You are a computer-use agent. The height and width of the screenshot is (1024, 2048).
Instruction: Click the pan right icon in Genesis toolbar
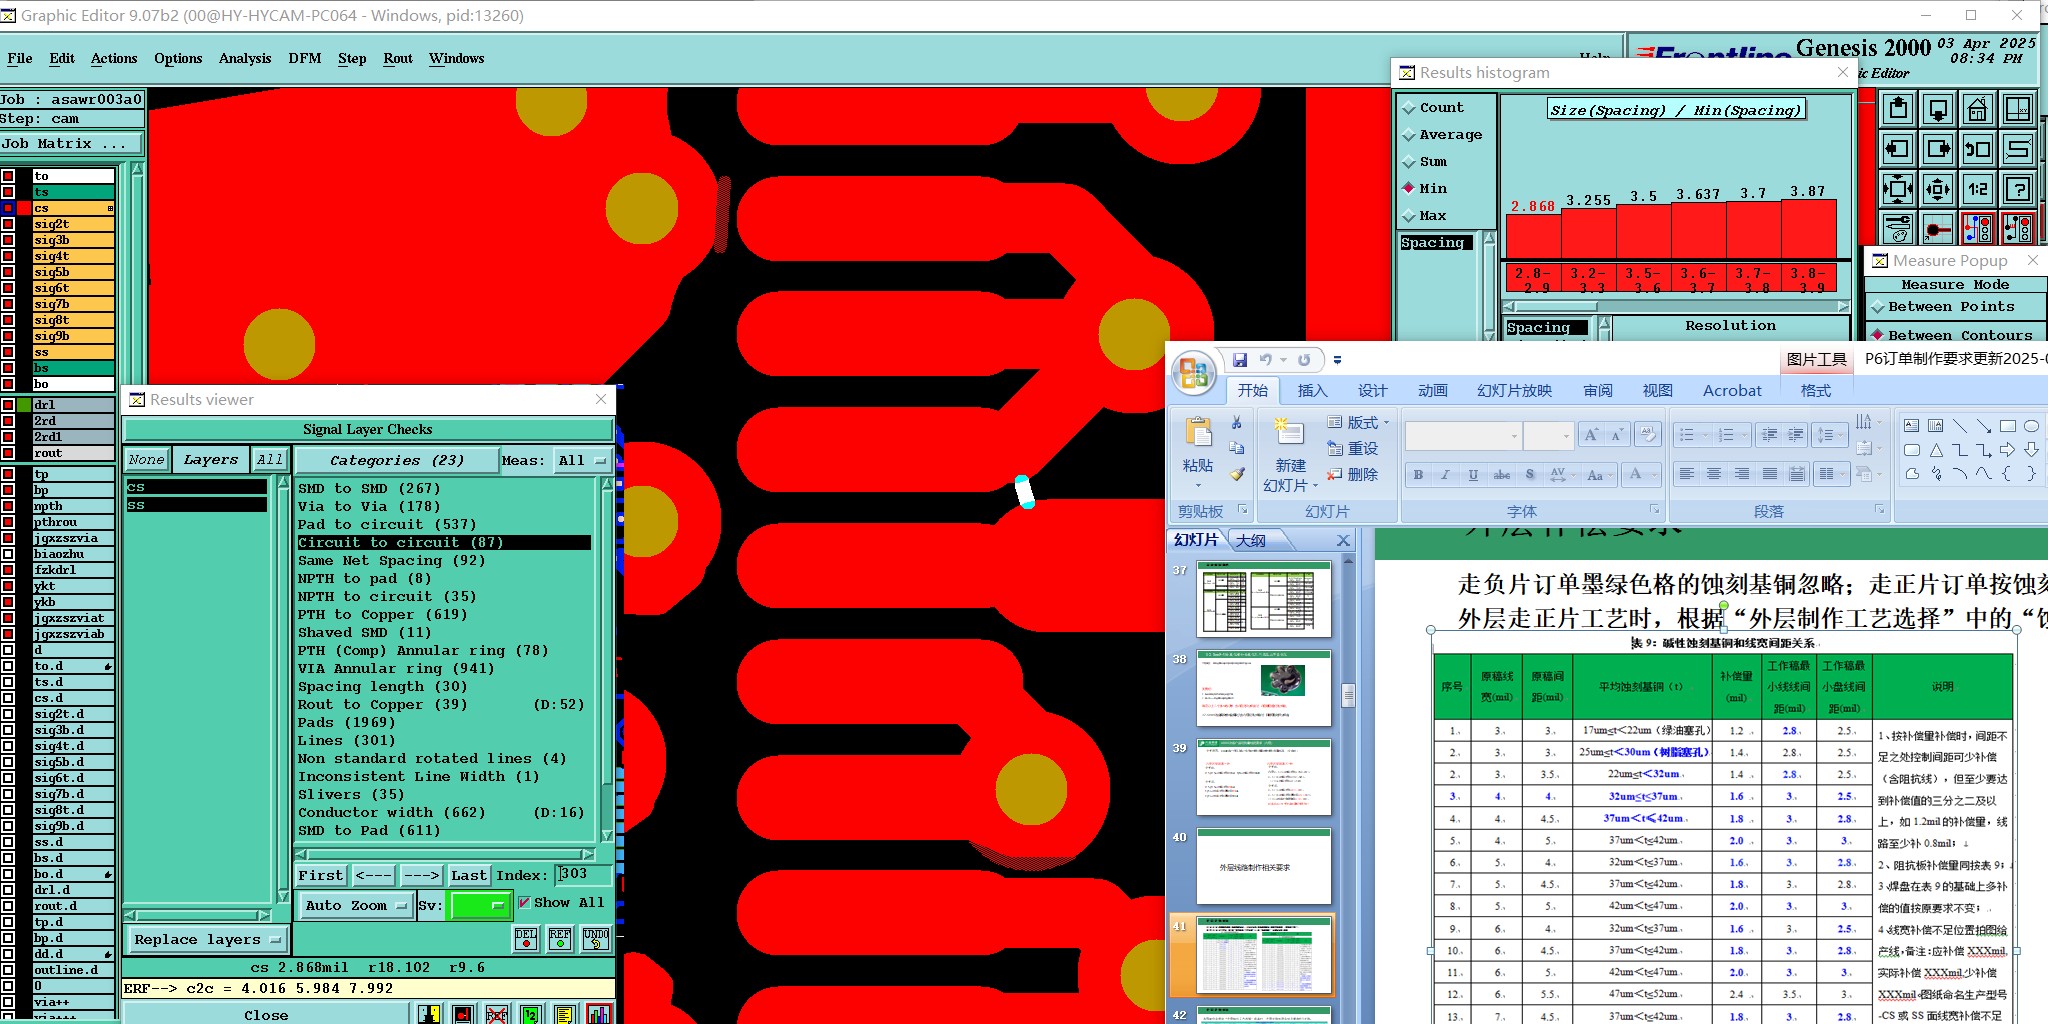click(x=1937, y=149)
